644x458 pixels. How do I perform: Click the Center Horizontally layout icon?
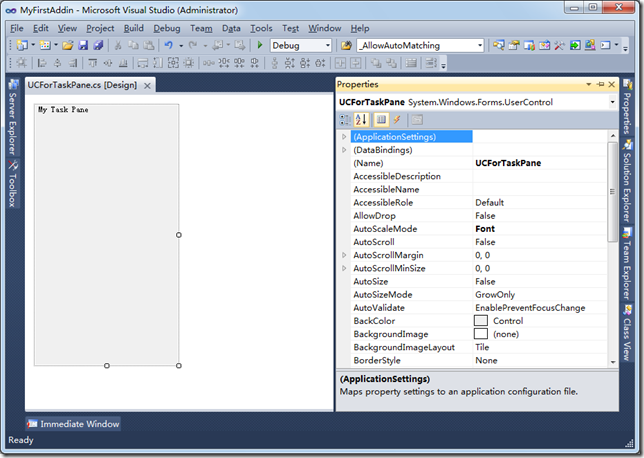340,63
